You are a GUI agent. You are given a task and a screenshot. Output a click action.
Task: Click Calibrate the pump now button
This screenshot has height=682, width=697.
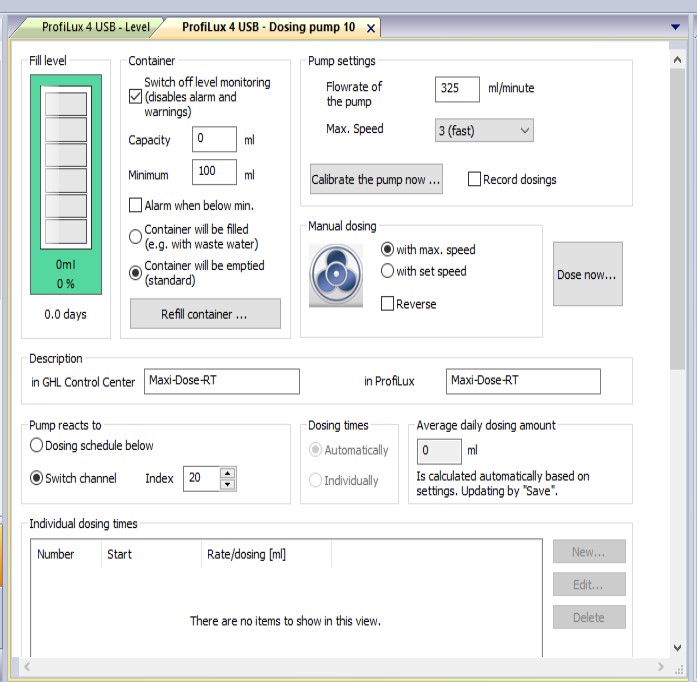(376, 179)
